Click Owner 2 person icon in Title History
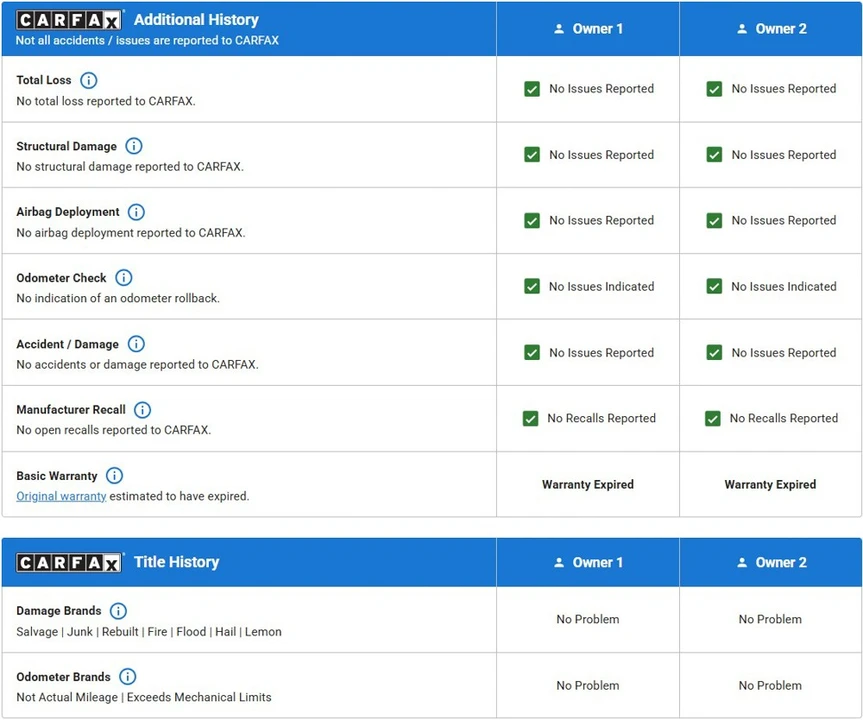Image resolution: width=863 pixels, height=720 pixels. click(x=742, y=563)
